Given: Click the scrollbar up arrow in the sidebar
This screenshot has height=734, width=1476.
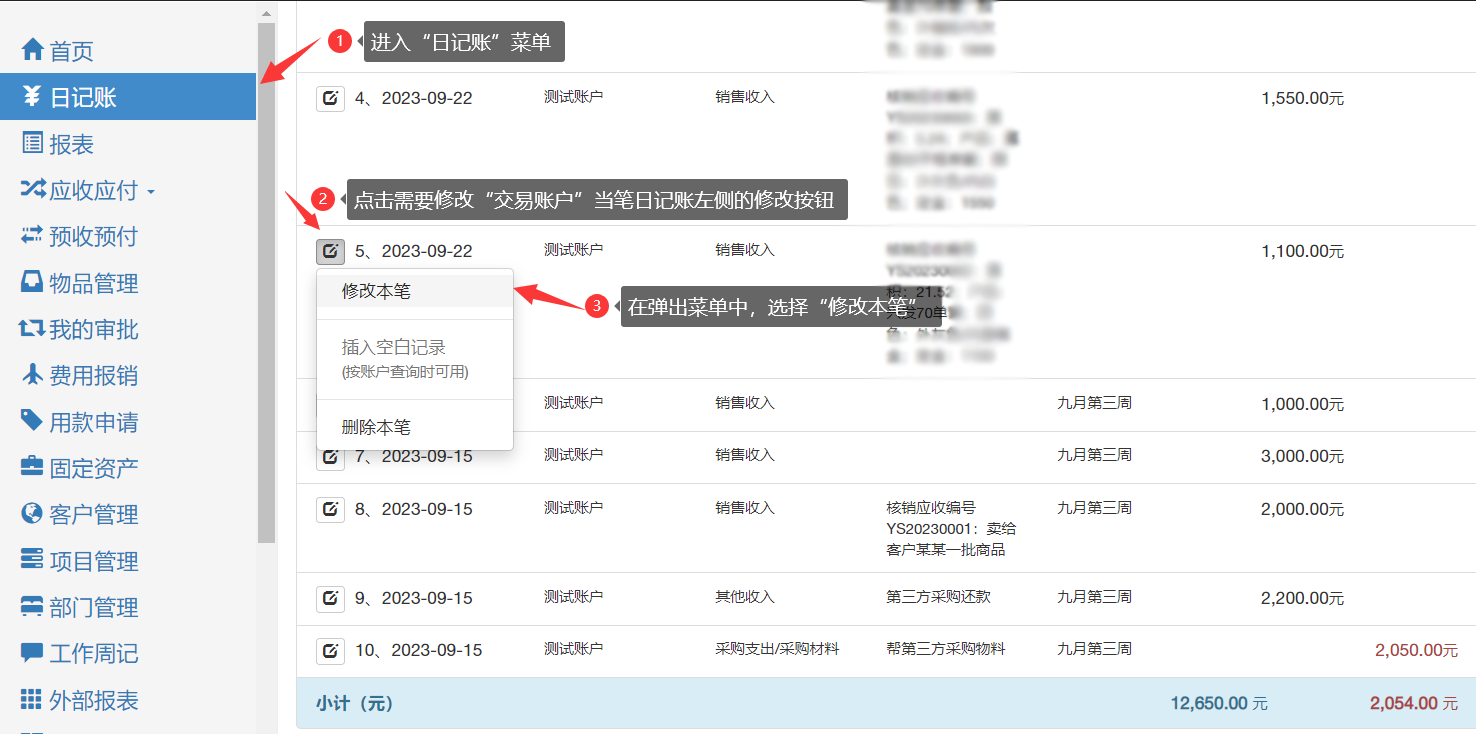Looking at the screenshot, I should click(266, 14).
